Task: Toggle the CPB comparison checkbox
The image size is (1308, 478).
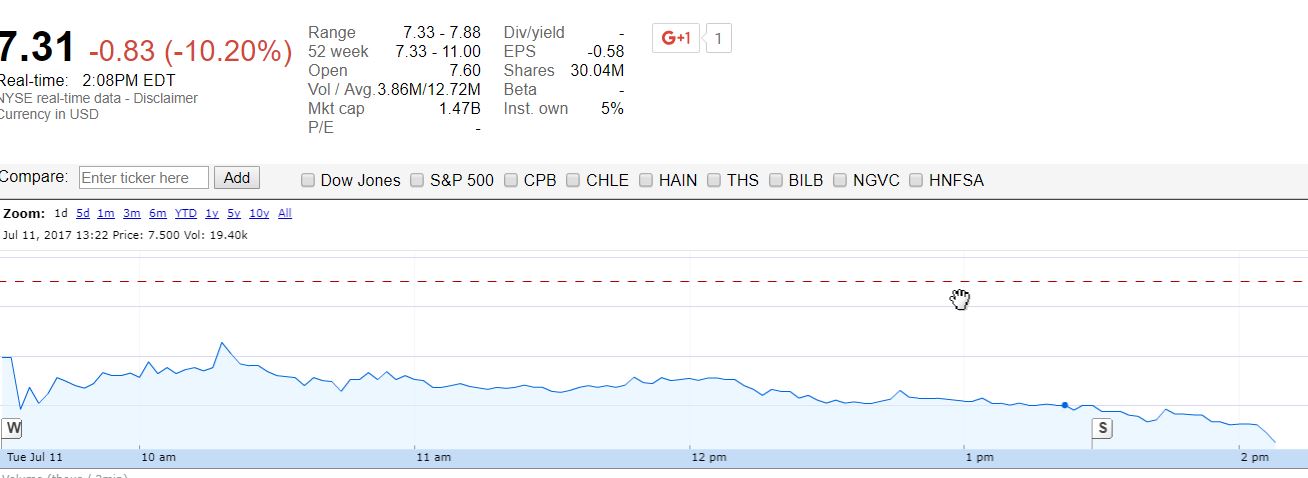Action: coord(512,181)
